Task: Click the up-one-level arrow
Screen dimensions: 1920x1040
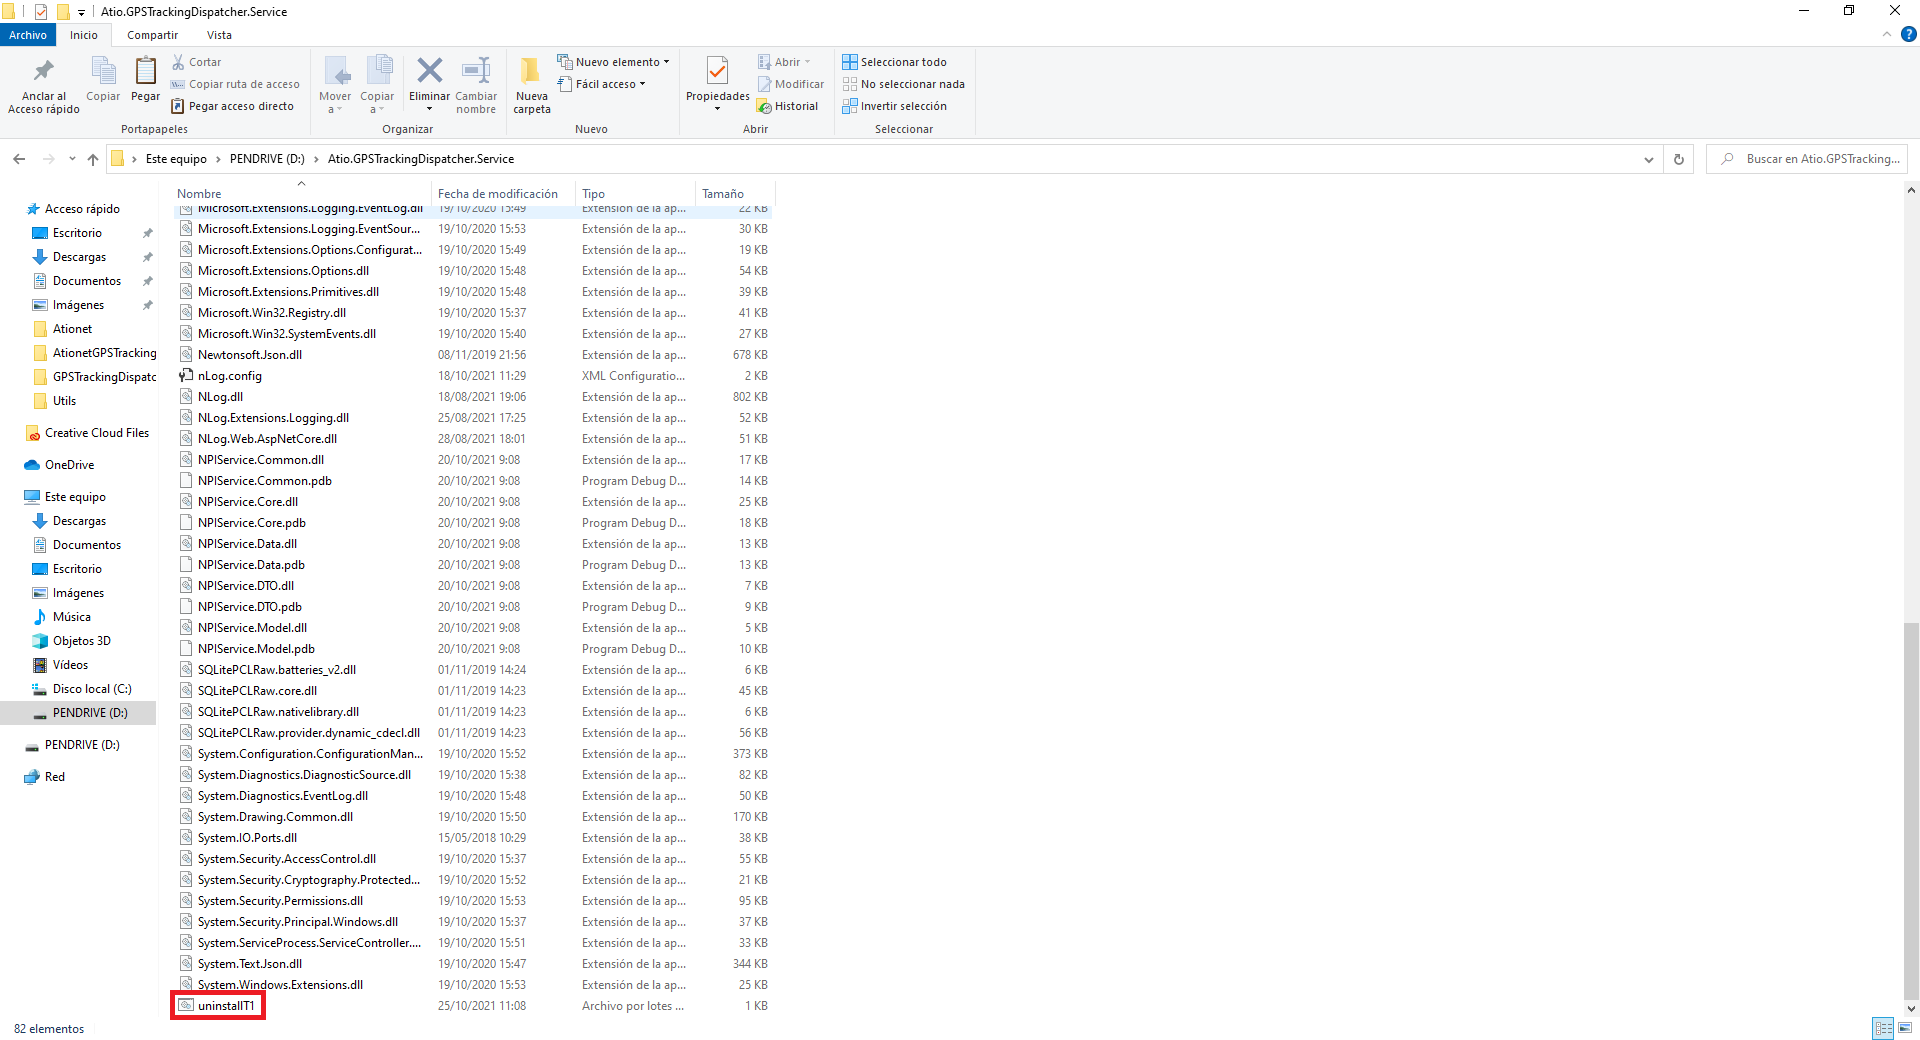Action: pyautogui.click(x=93, y=159)
